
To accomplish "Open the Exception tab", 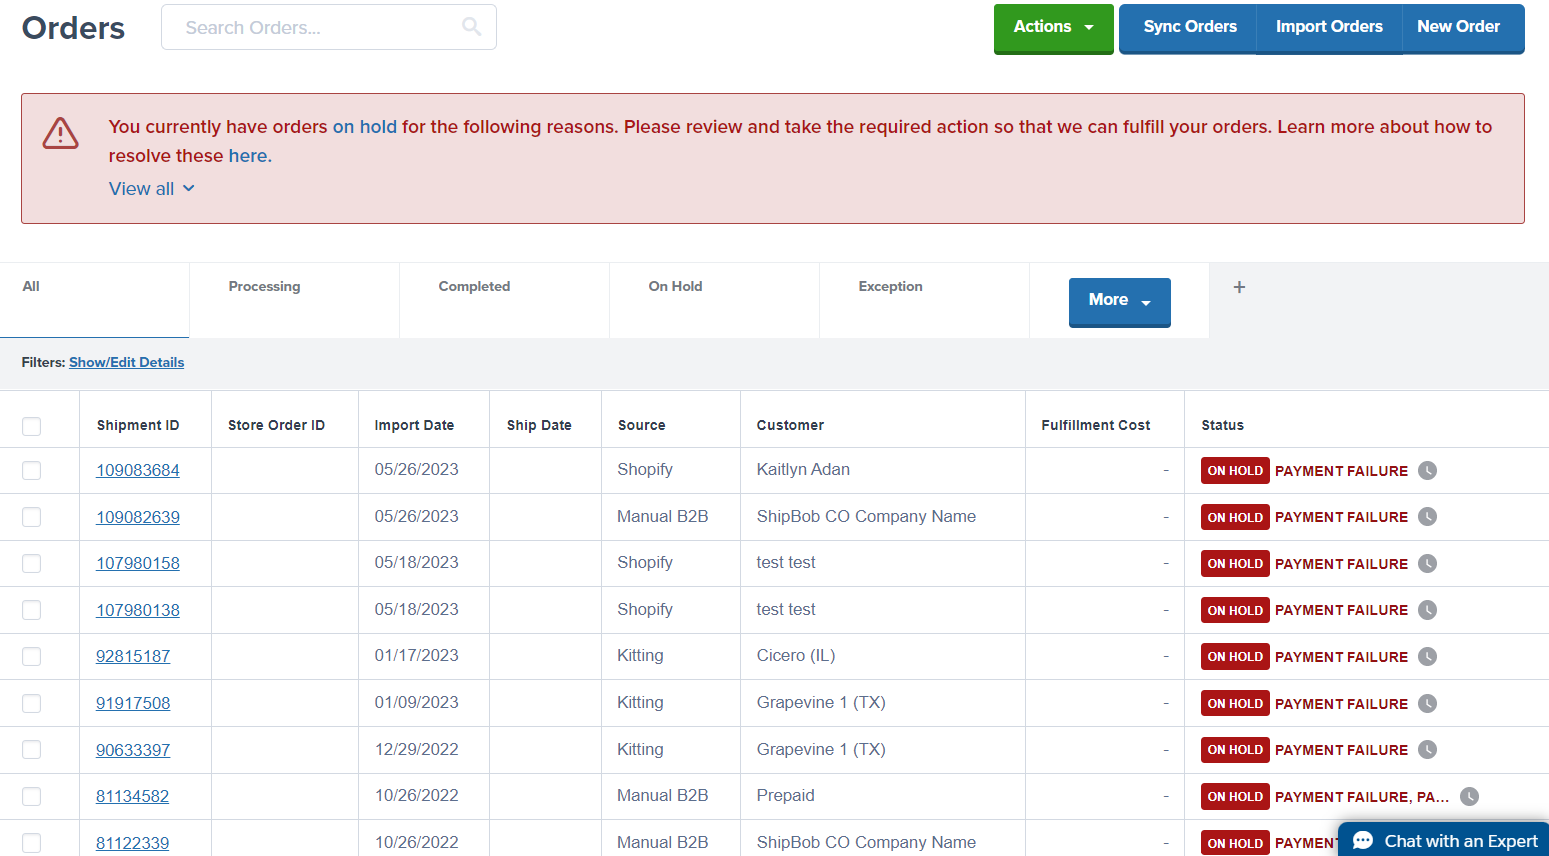I will coord(924,300).
